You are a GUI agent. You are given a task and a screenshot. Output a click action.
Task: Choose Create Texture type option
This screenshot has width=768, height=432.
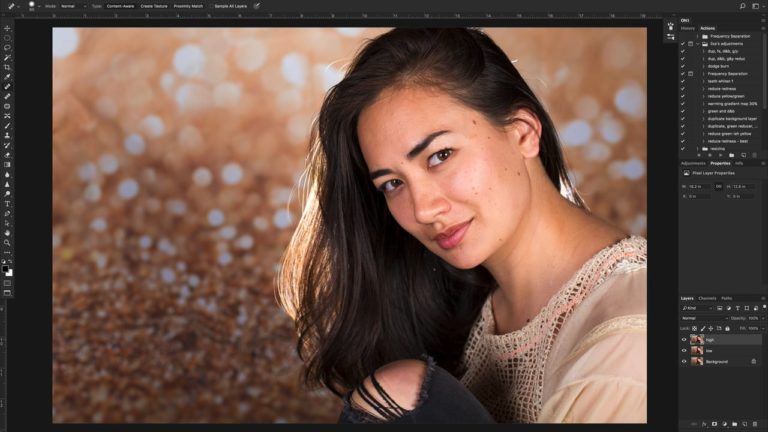(154, 6)
